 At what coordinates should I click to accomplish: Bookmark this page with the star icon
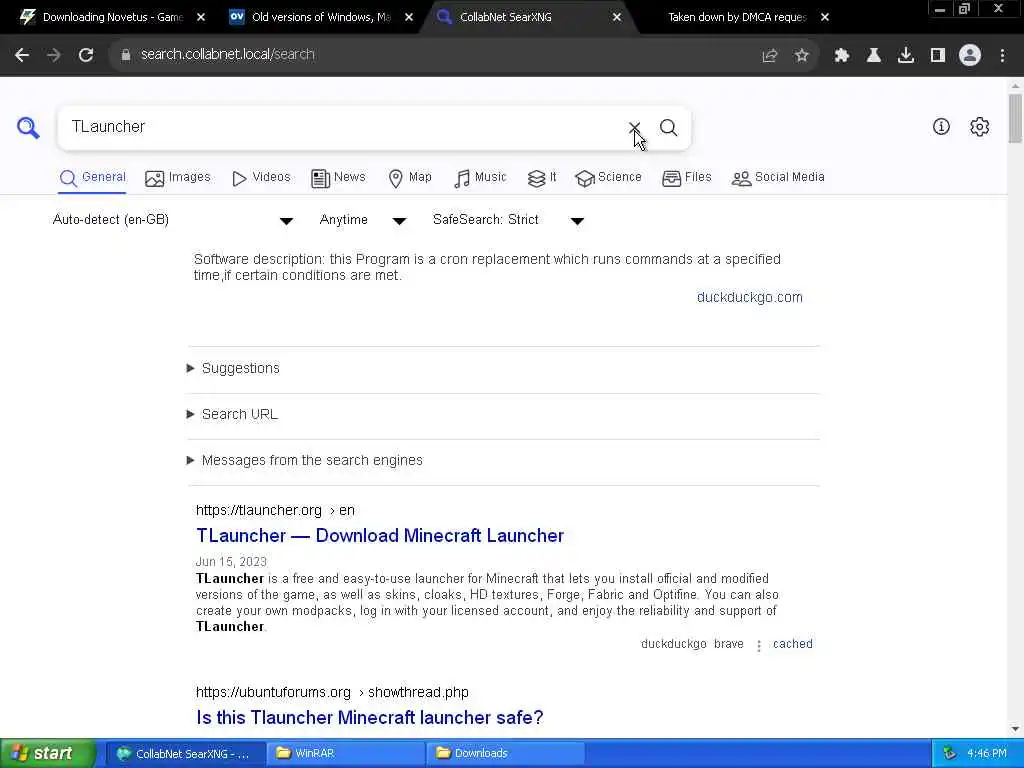click(x=802, y=56)
